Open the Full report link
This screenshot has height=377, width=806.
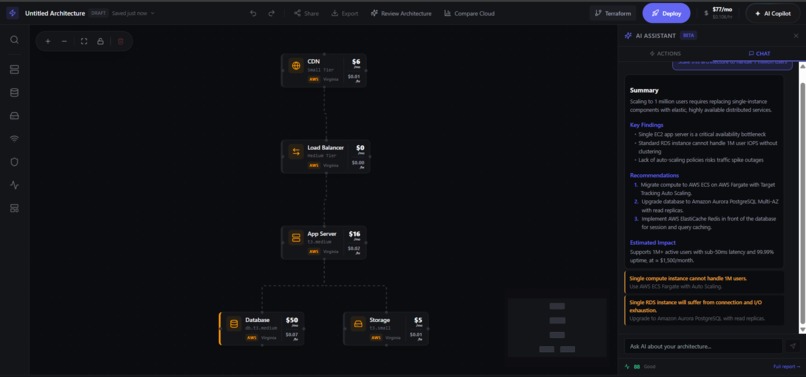pos(786,367)
